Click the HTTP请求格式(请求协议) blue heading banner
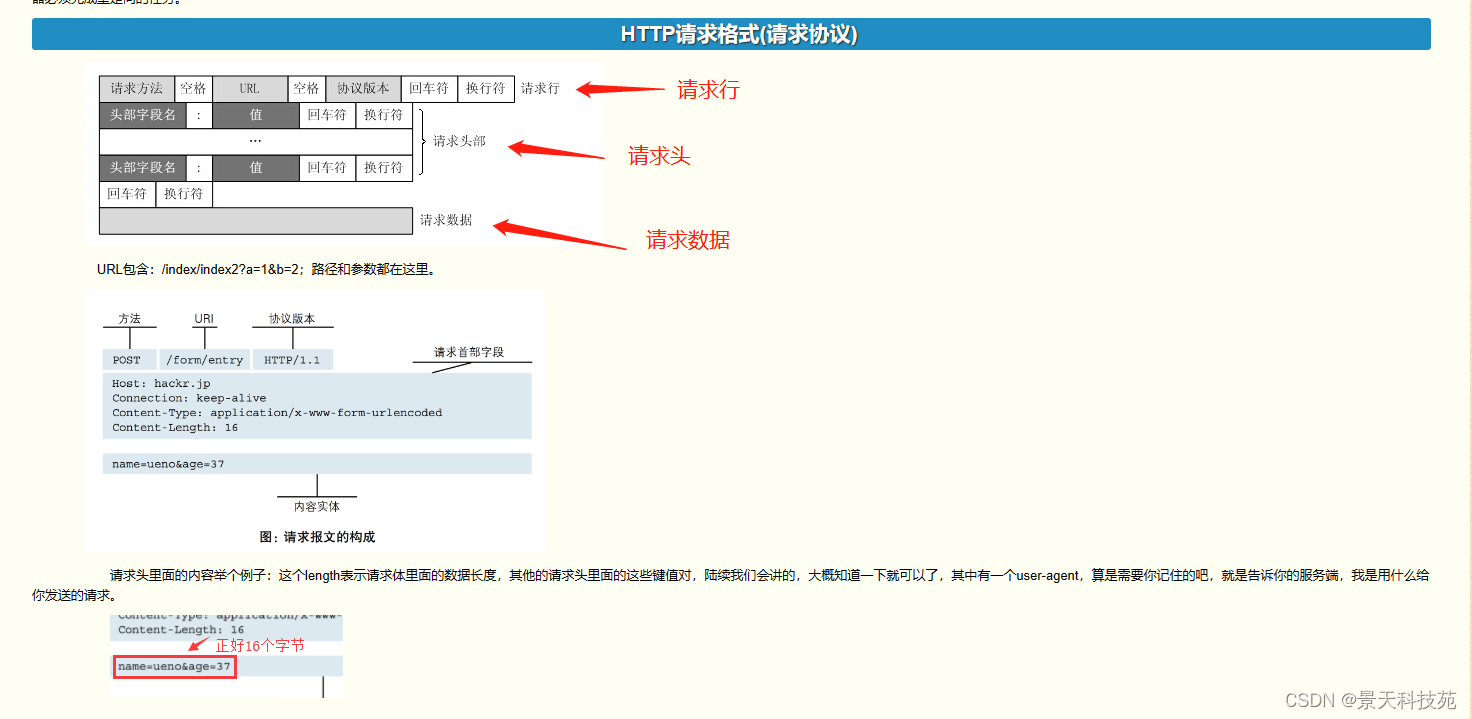The height and width of the screenshot is (719, 1472). pos(731,34)
